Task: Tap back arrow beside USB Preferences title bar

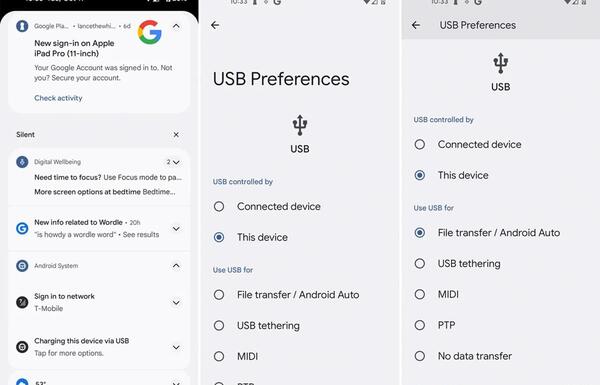Action: [416, 25]
